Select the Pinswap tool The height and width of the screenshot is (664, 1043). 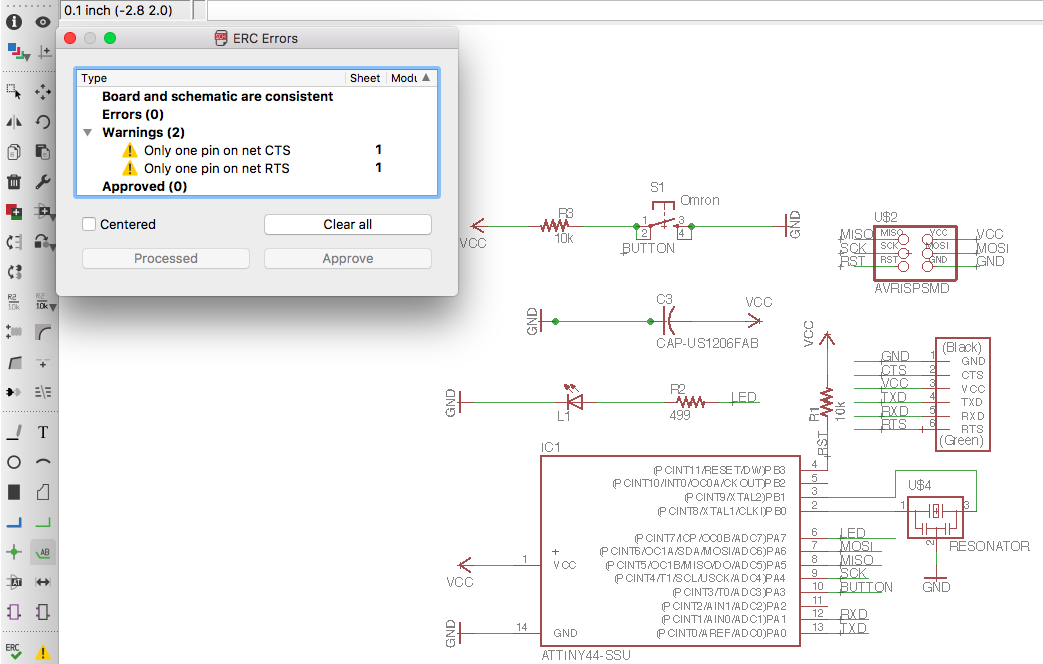click(x=14, y=242)
